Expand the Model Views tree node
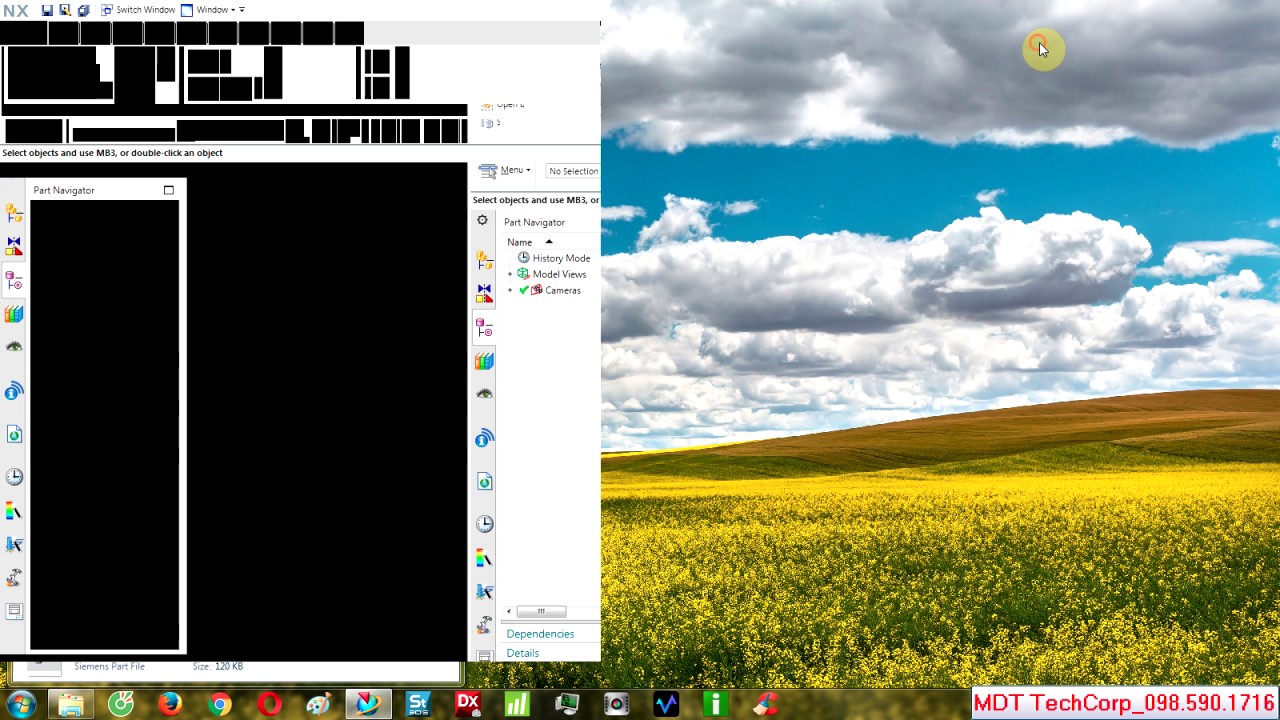Image resolution: width=1280 pixels, height=720 pixels. click(x=510, y=274)
